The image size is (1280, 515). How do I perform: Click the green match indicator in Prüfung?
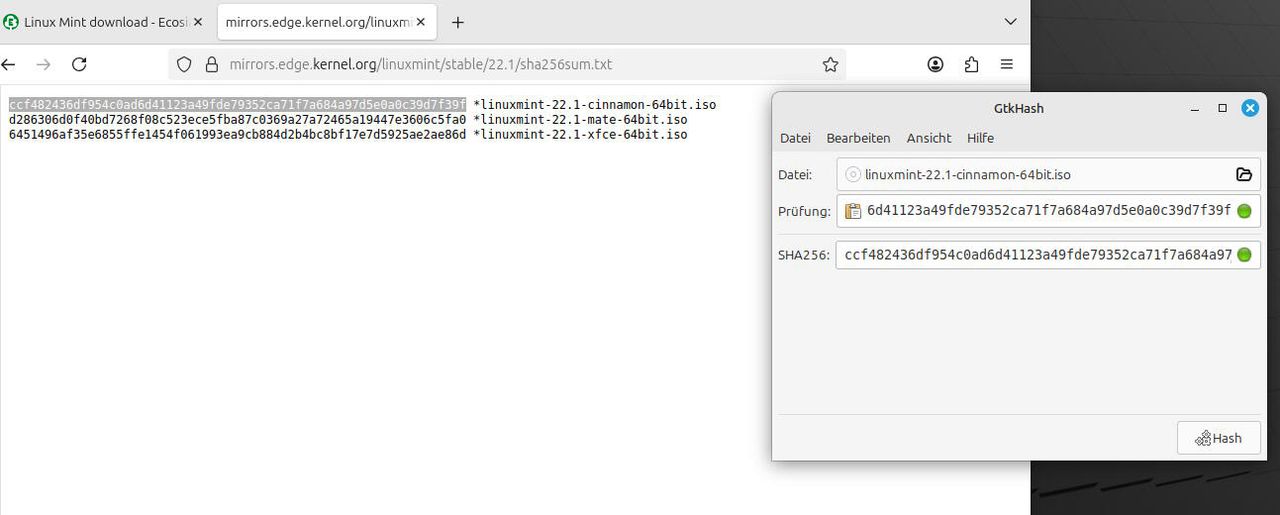coord(1244,211)
